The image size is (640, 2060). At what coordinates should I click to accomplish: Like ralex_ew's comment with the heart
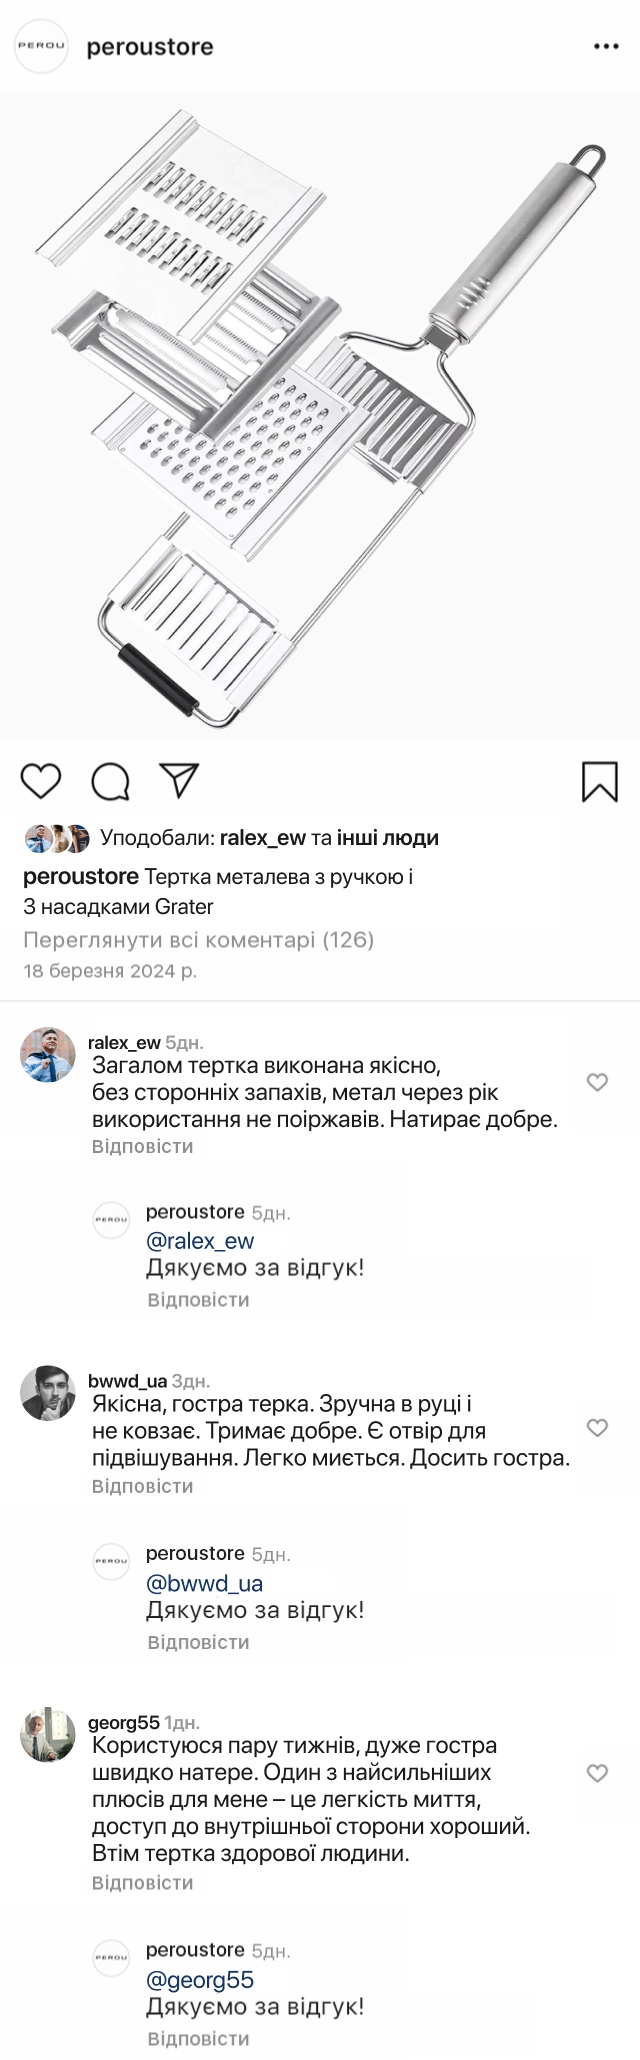pyautogui.click(x=597, y=1082)
